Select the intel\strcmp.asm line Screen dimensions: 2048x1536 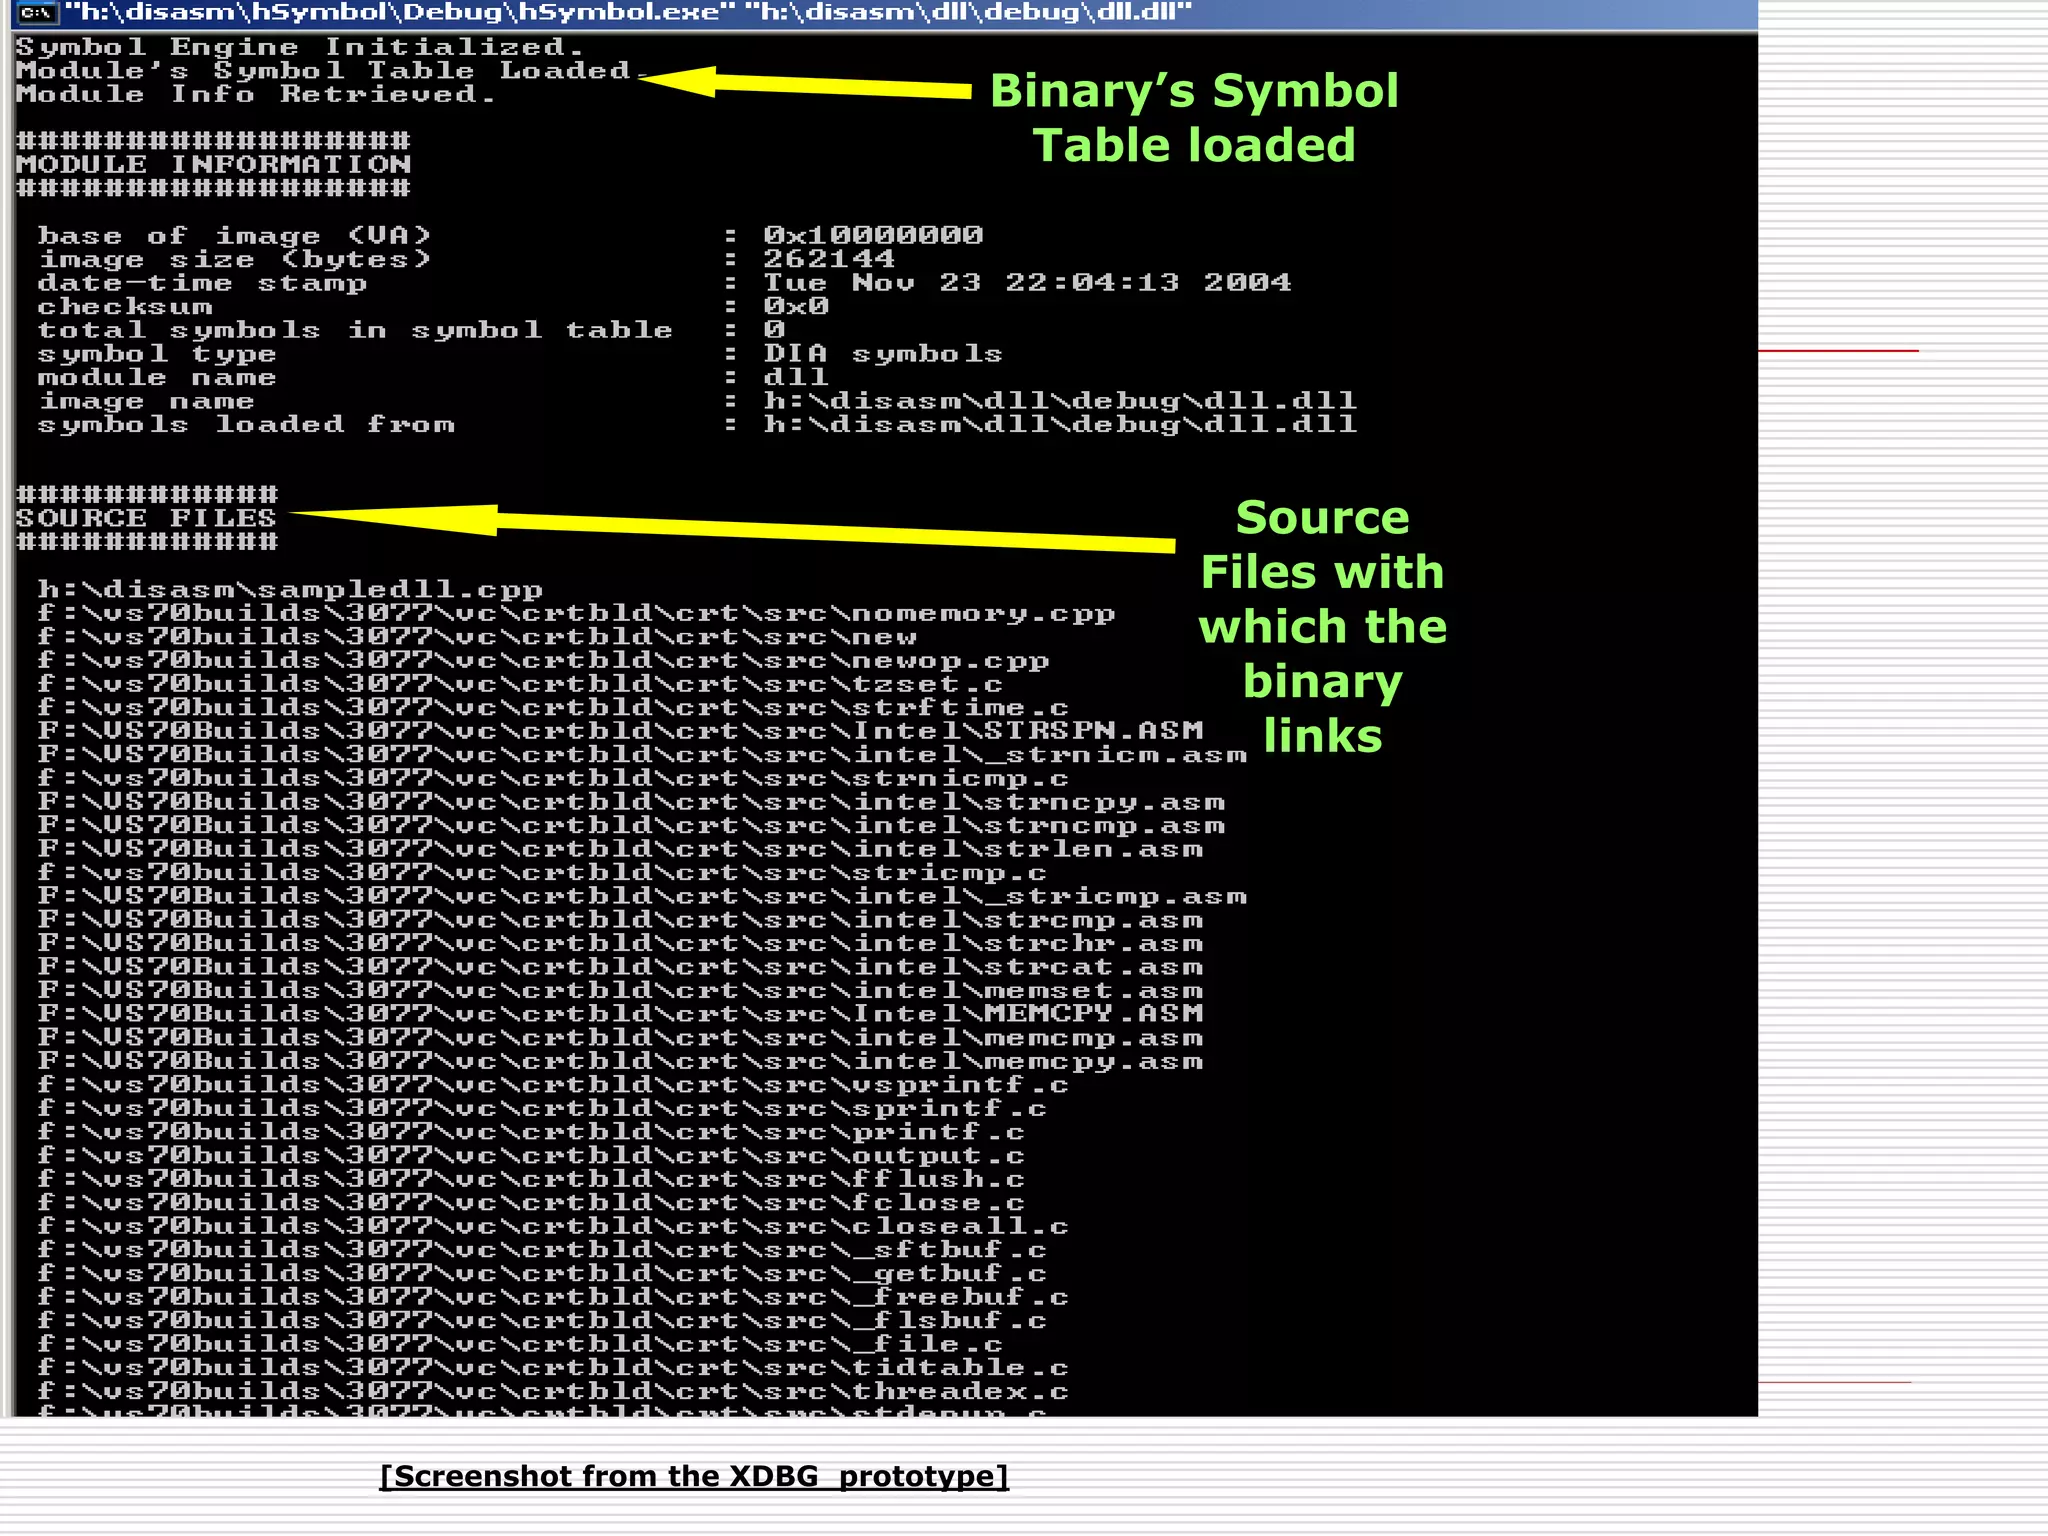(620, 920)
